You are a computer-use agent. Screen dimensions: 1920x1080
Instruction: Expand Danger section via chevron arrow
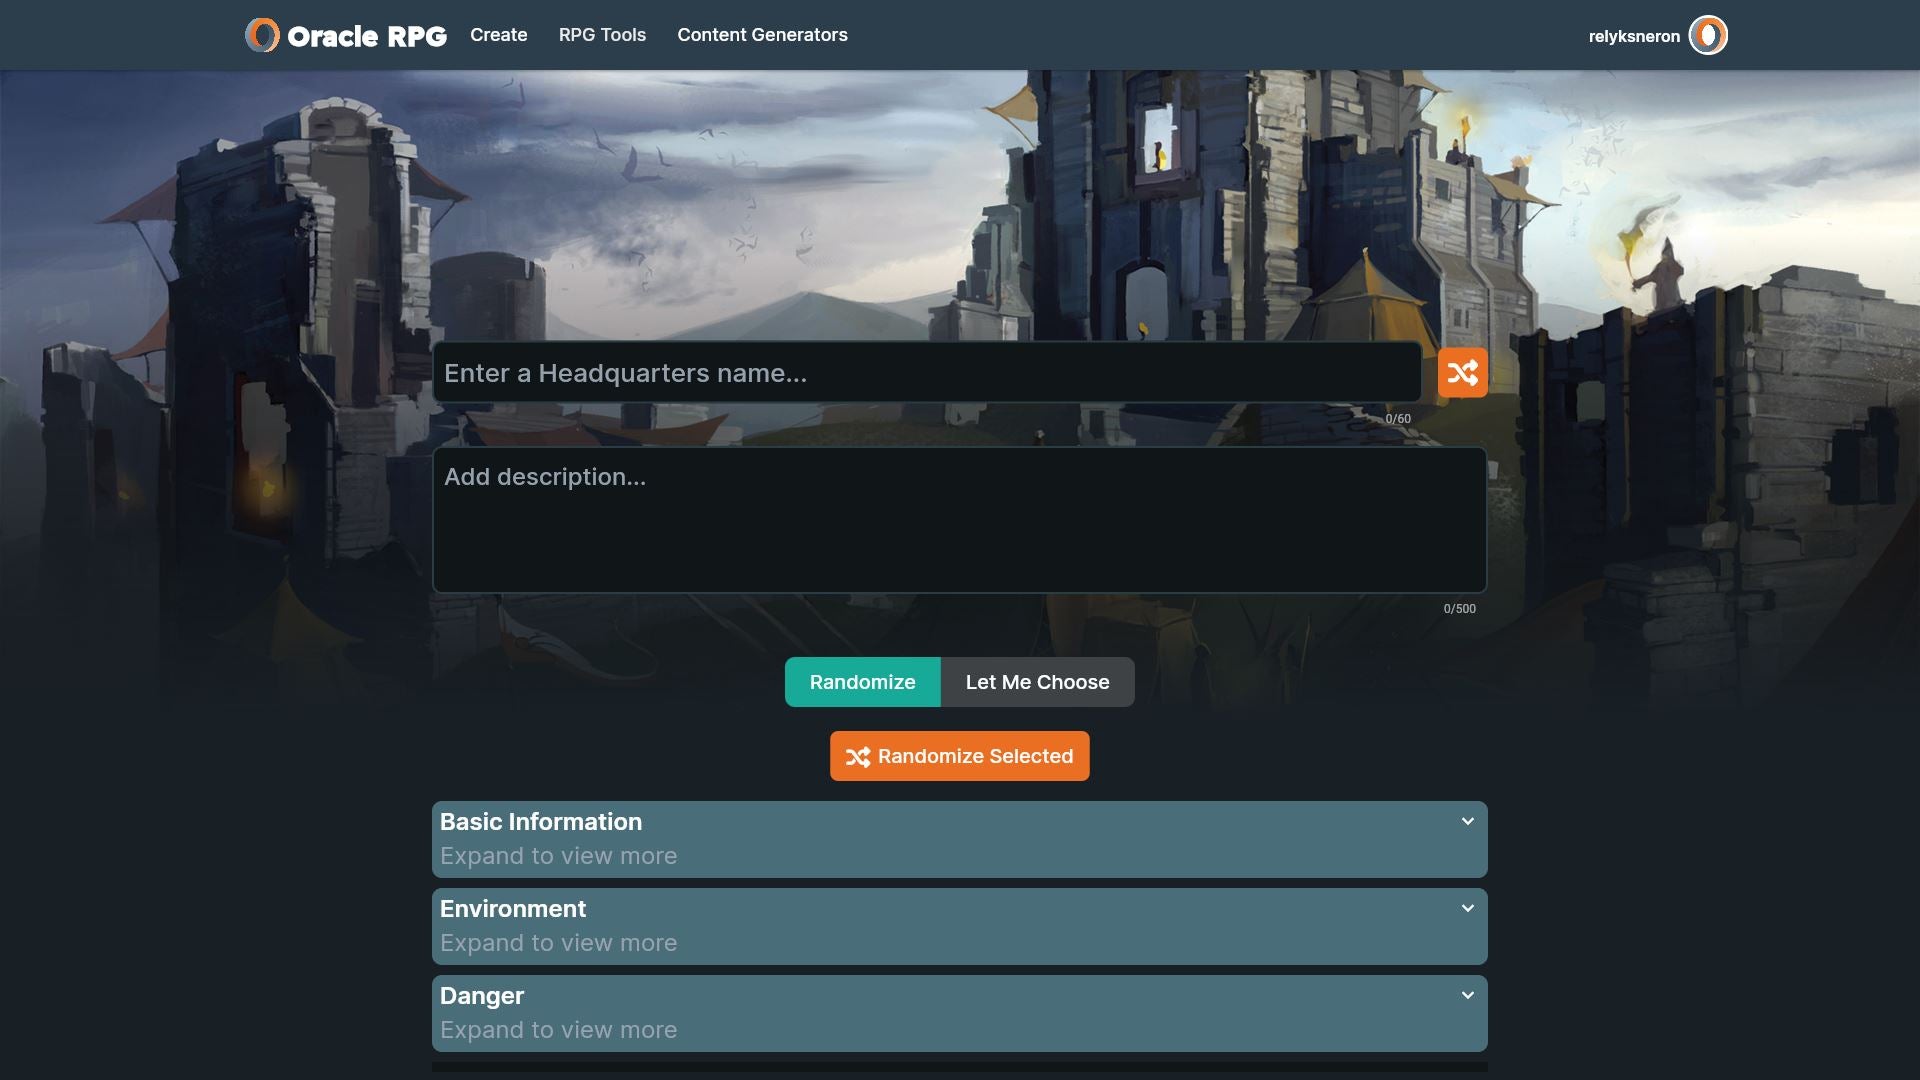click(1467, 995)
